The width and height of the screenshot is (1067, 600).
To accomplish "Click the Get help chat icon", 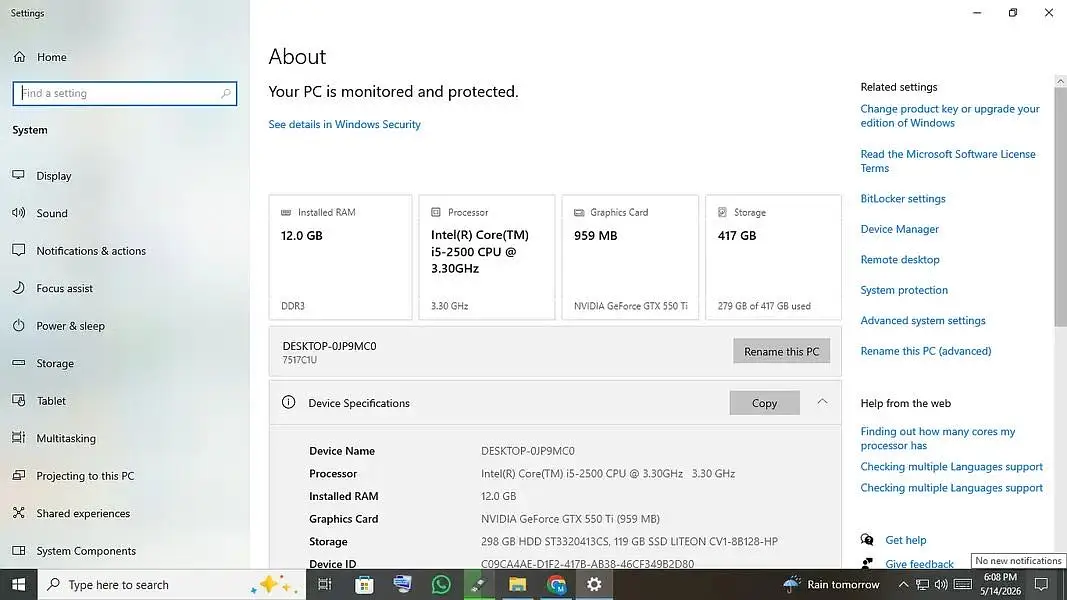I will pyautogui.click(x=867, y=539).
